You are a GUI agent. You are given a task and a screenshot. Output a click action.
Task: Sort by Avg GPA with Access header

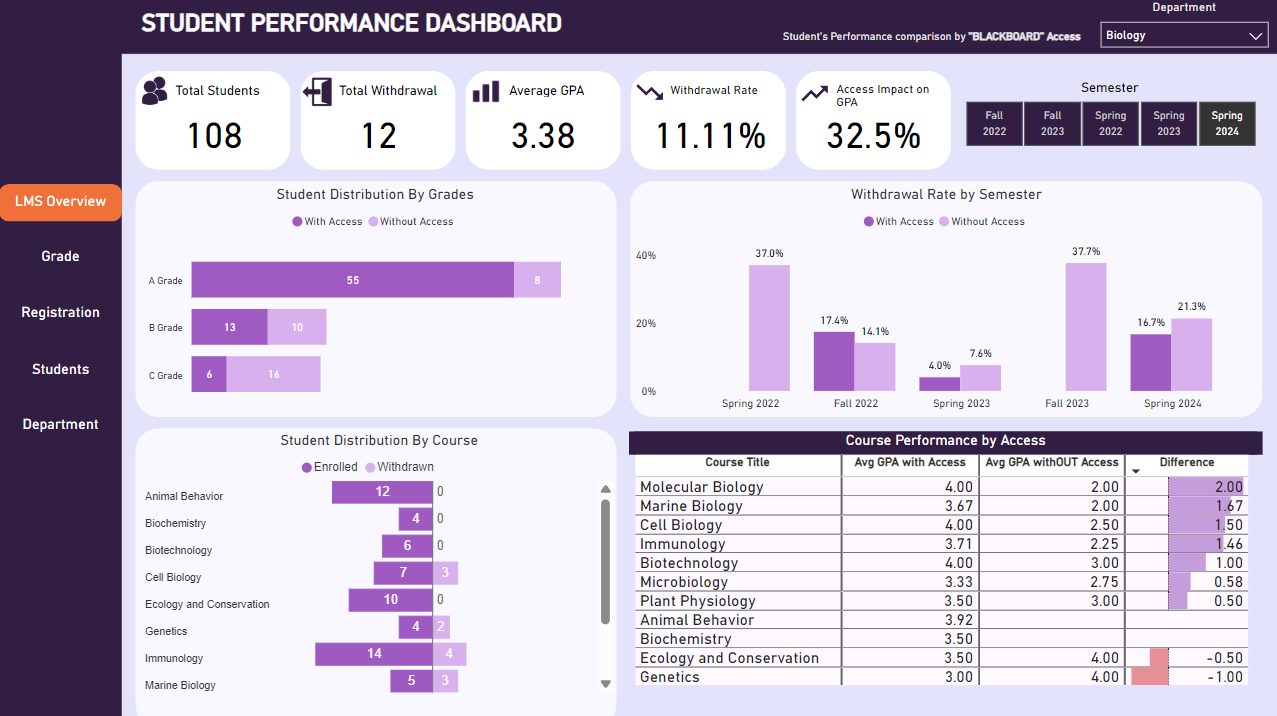point(910,463)
